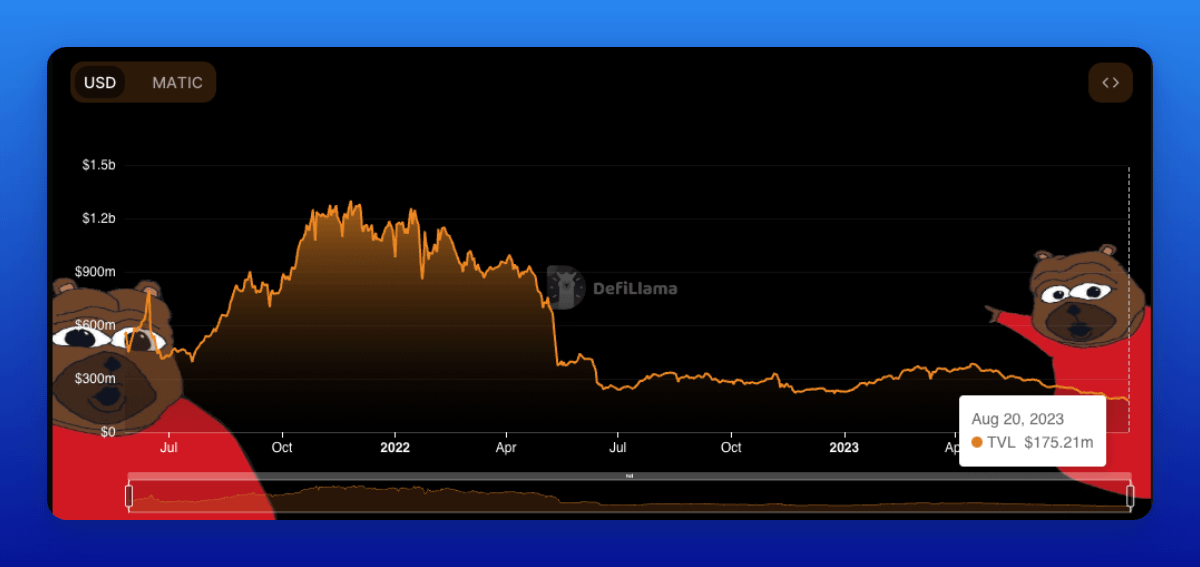This screenshot has width=1200, height=567.
Task: Click the orange TVL dot in tooltip
Action: 977,442
